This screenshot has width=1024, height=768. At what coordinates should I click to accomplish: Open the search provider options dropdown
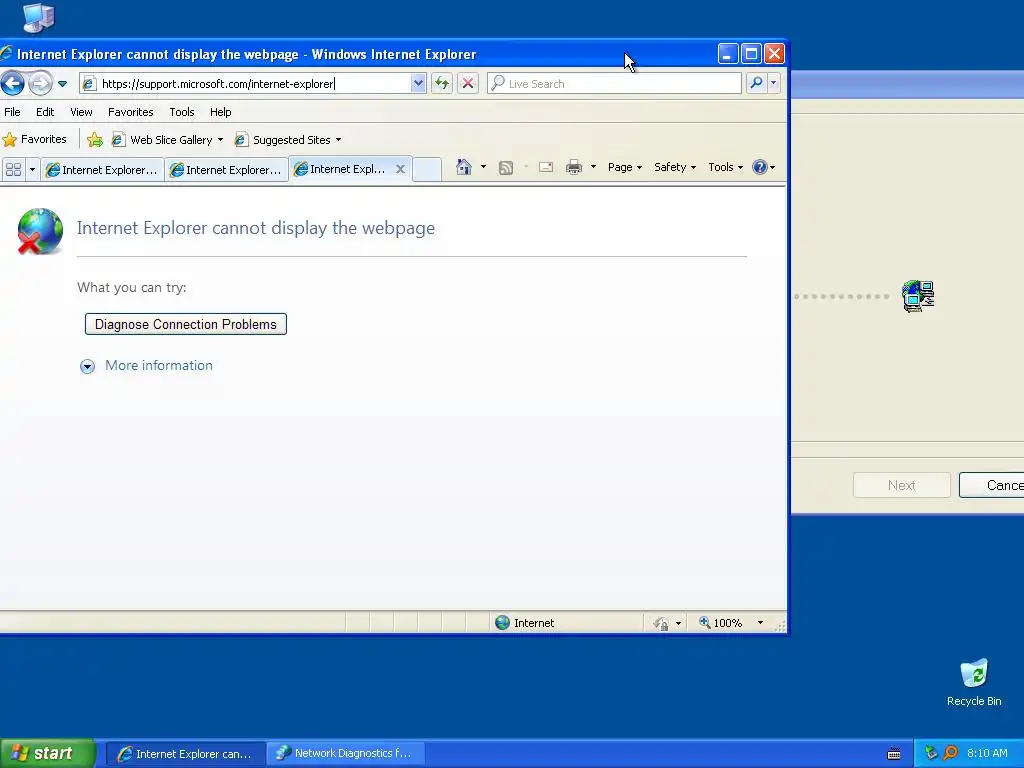774,83
